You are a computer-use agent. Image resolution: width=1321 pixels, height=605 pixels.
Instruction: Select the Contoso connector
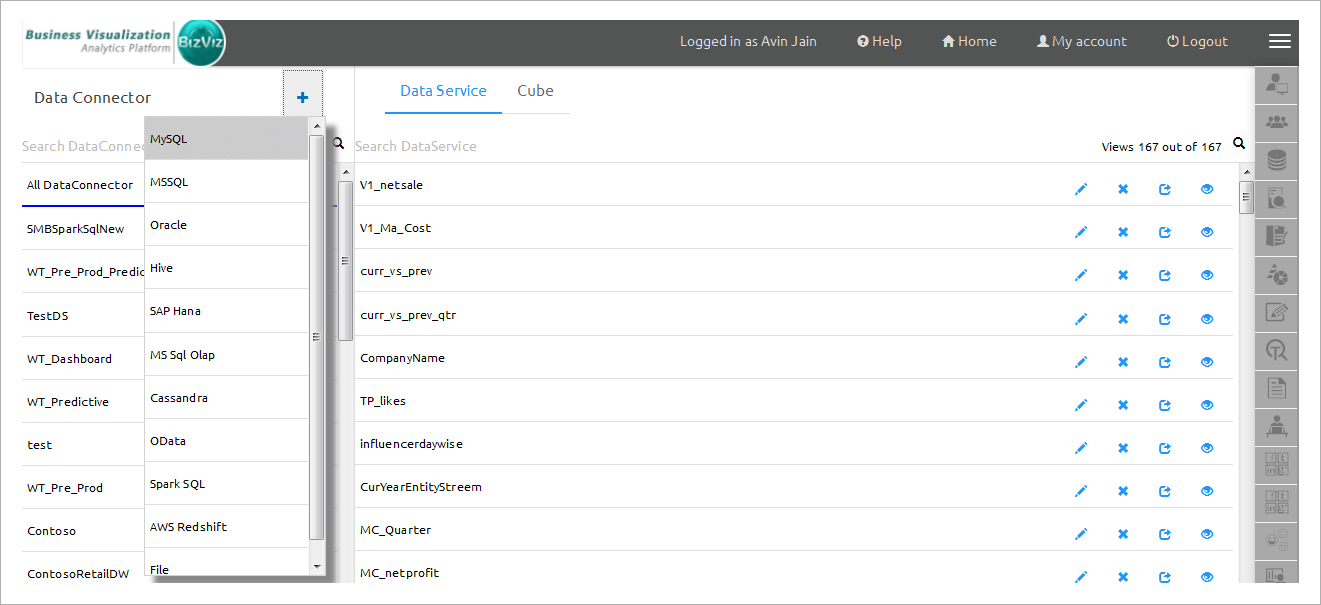(x=52, y=531)
